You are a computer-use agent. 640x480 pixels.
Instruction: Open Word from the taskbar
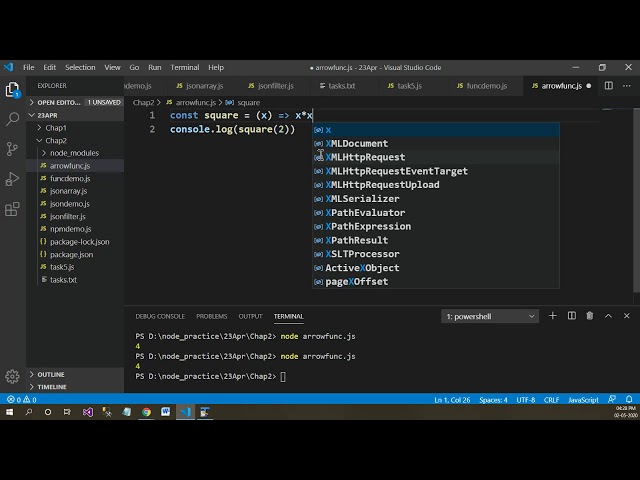pos(165,412)
